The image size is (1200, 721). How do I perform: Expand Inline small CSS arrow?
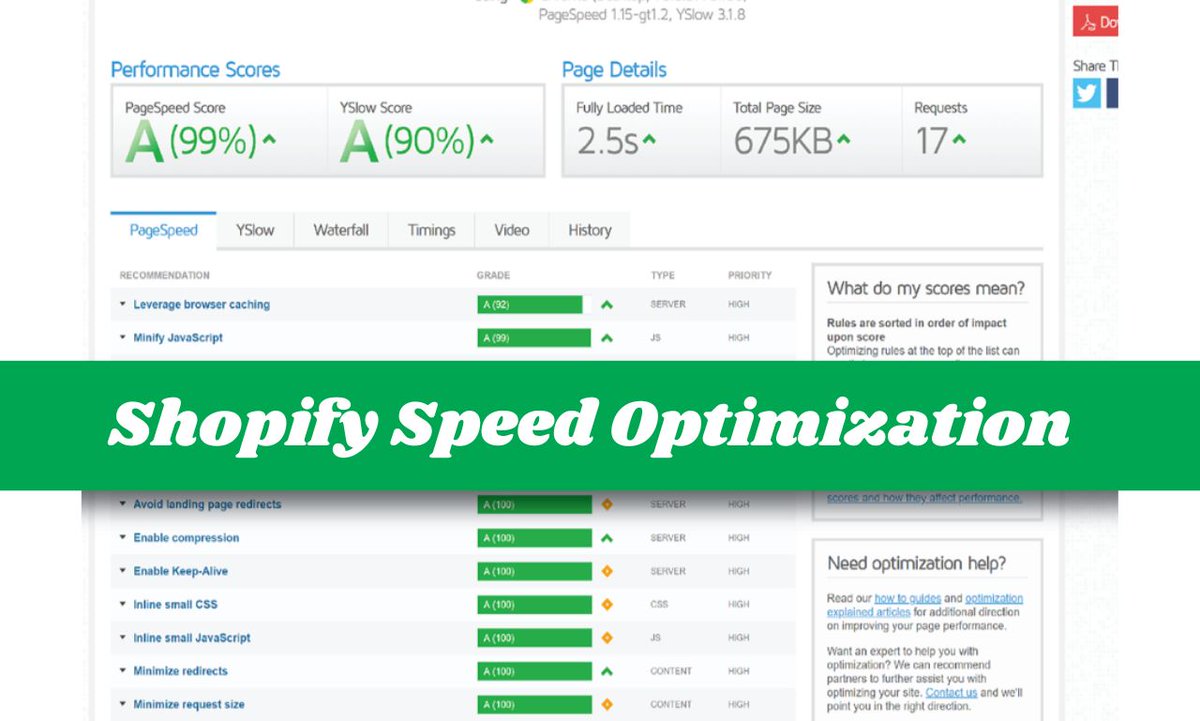pyautogui.click(x=122, y=605)
